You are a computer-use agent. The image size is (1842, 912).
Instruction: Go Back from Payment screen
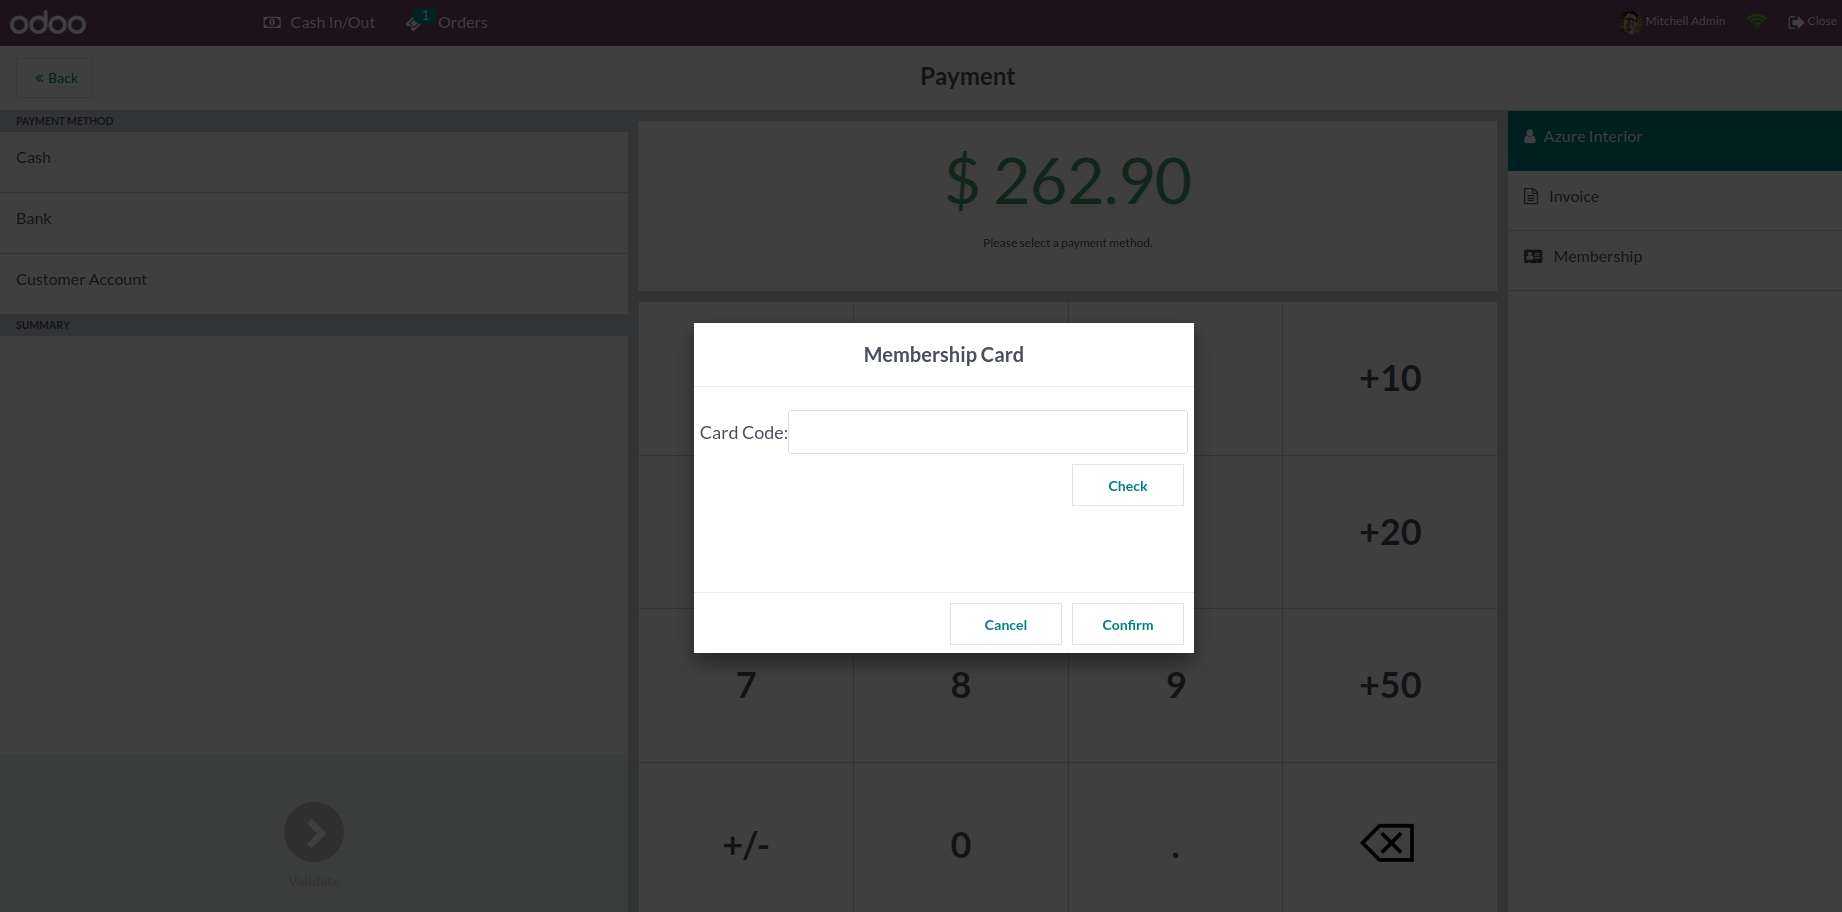(x=55, y=78)
